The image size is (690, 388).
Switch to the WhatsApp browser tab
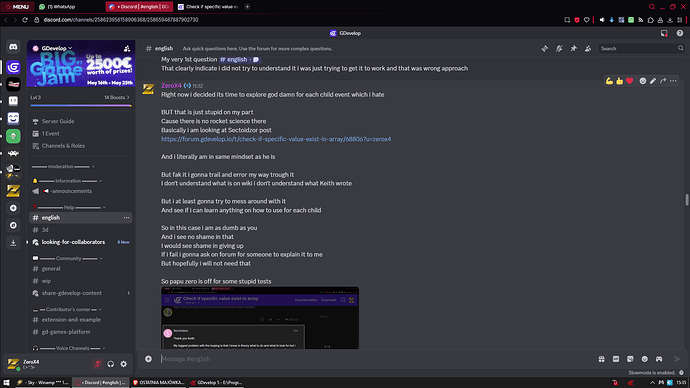pos(57,7)
